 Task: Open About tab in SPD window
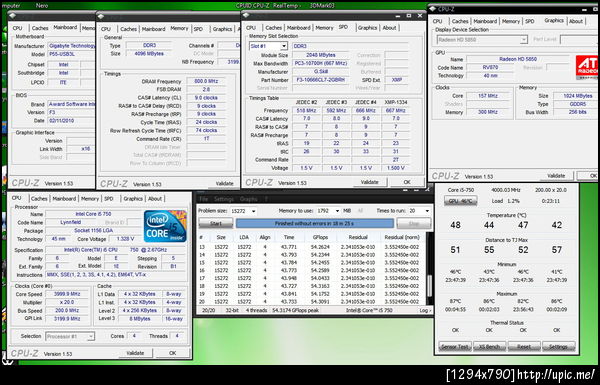coord(390,28)
